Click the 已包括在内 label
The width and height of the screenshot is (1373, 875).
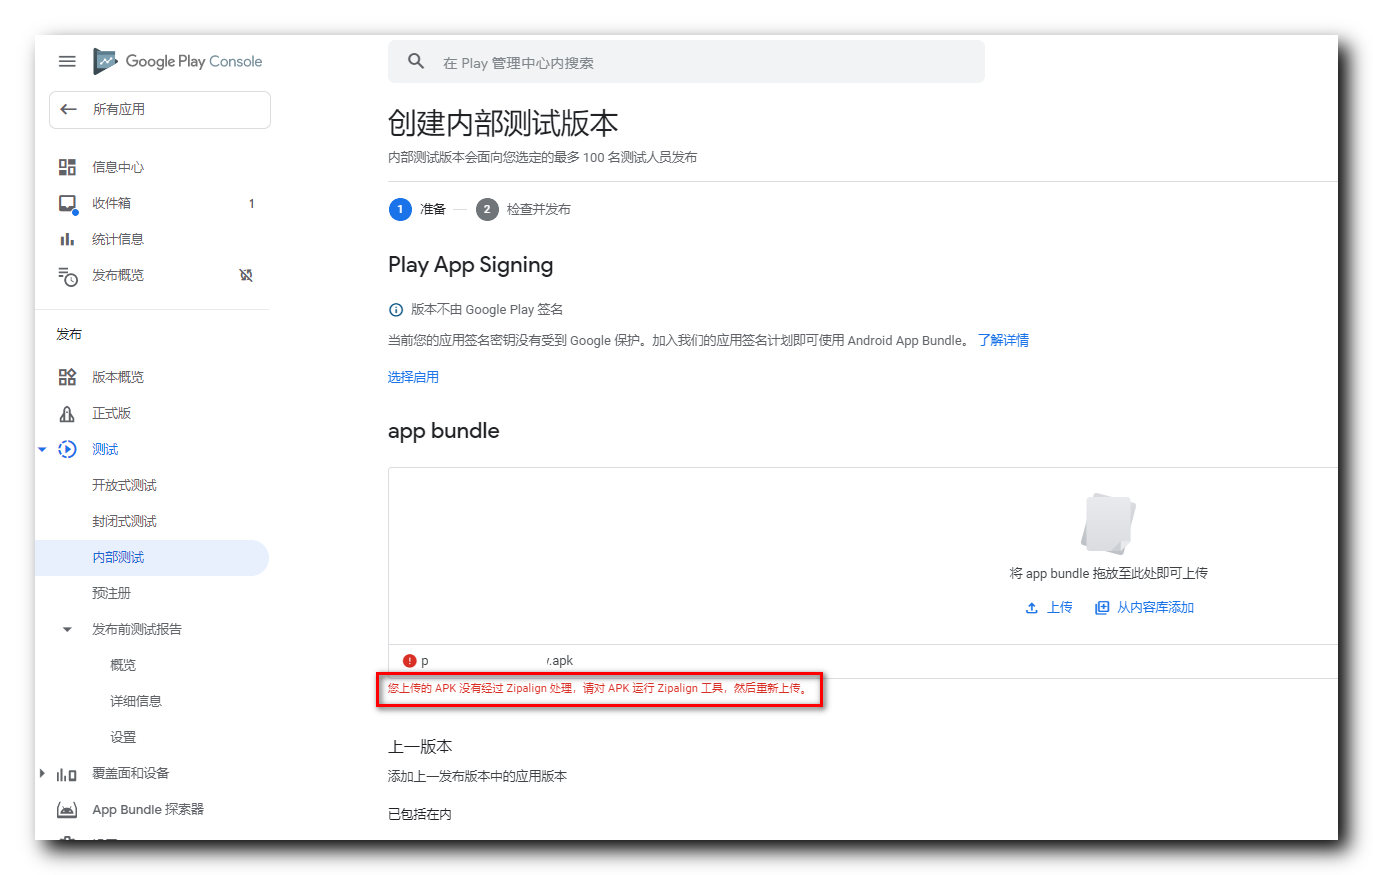coord(420,814)
